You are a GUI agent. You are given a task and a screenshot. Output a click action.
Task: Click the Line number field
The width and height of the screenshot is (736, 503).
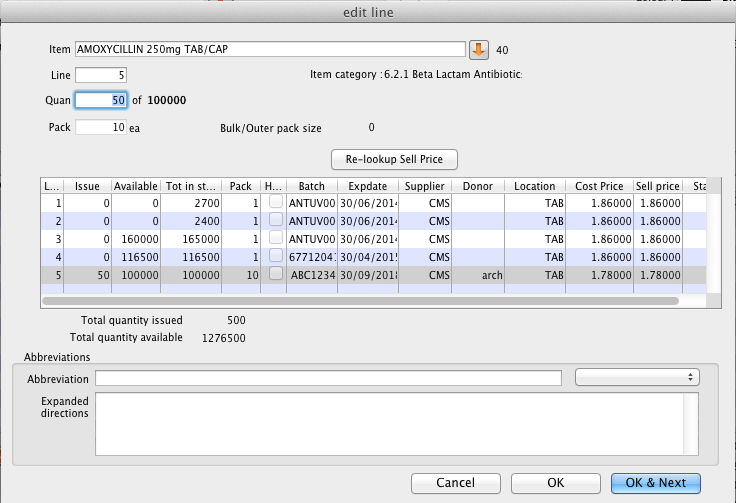(x=100, y=75)
